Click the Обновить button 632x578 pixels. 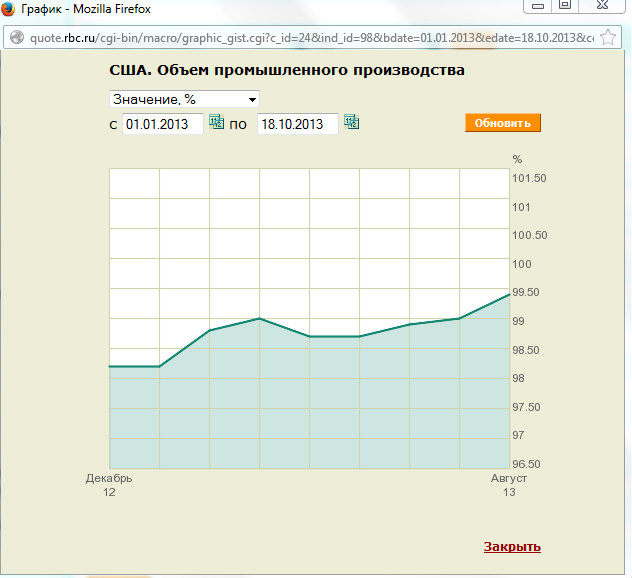[x=503, y=123]
